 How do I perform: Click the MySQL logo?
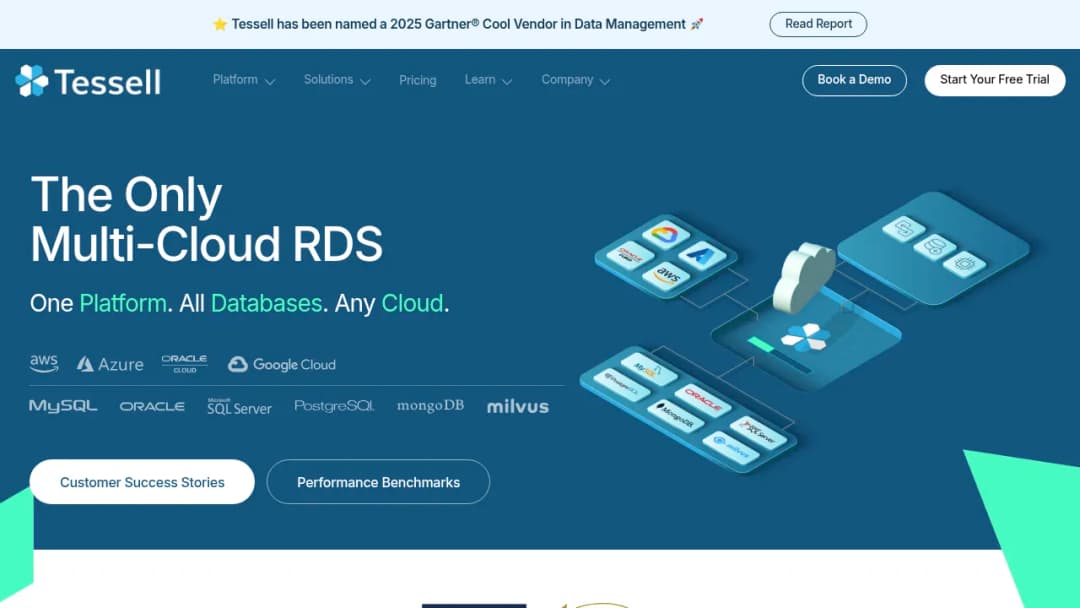[63, 406]
